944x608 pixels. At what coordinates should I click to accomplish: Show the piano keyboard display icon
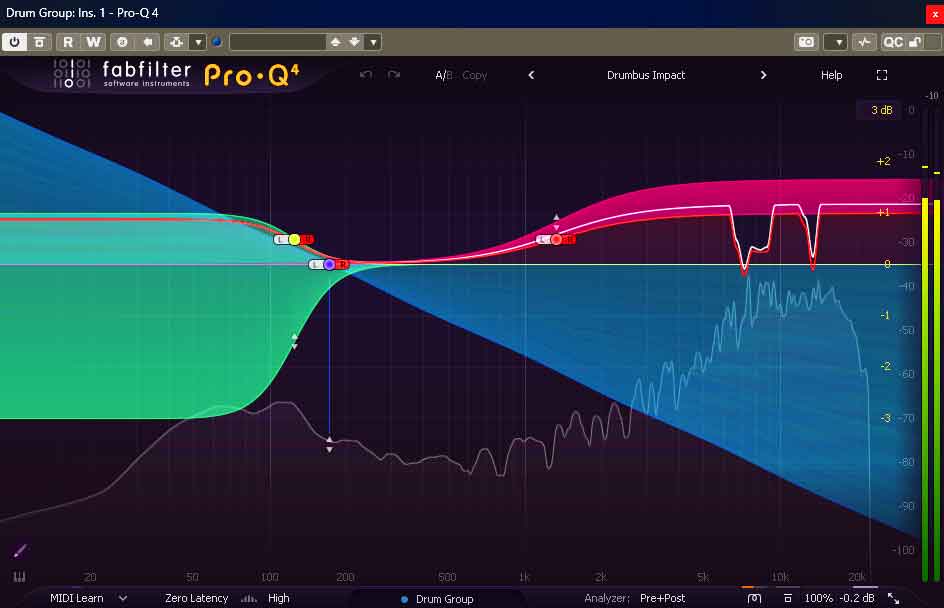[x=19, y=577]
